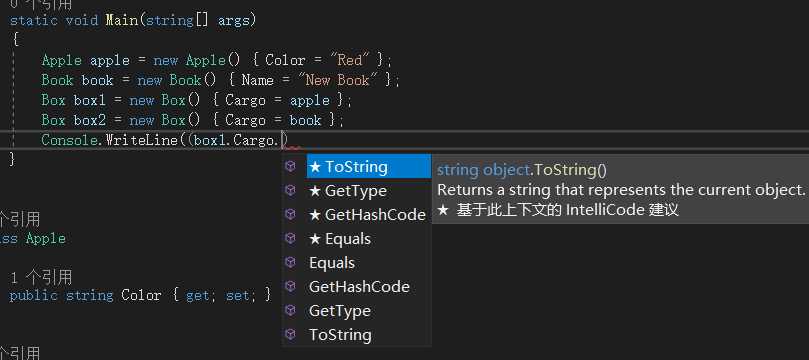Image resolution: width=809 pixels, height=360 pixels.
Task: Click cube icon beside starred ToString
Action: (290, 166)
